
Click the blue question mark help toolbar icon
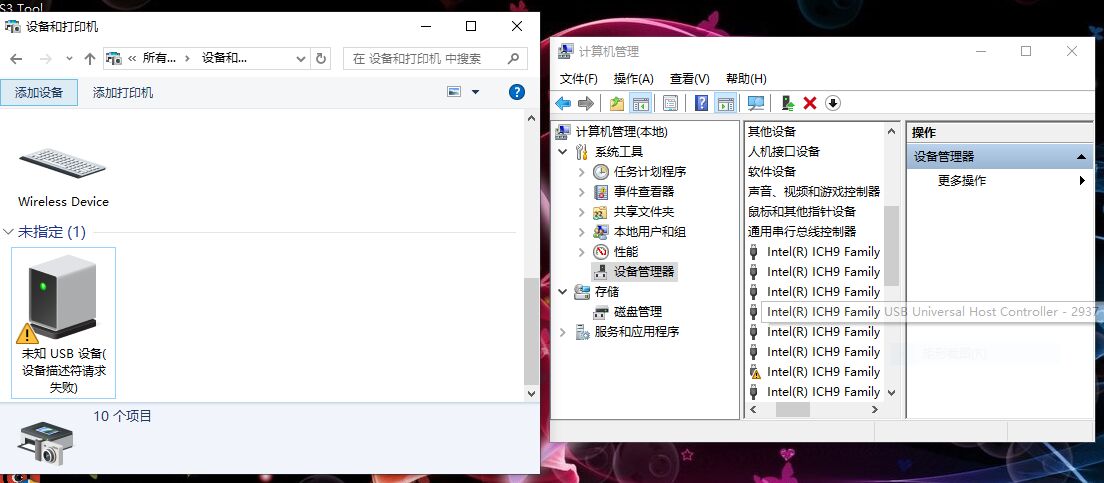pyautogui.click(x=701, y=103)
